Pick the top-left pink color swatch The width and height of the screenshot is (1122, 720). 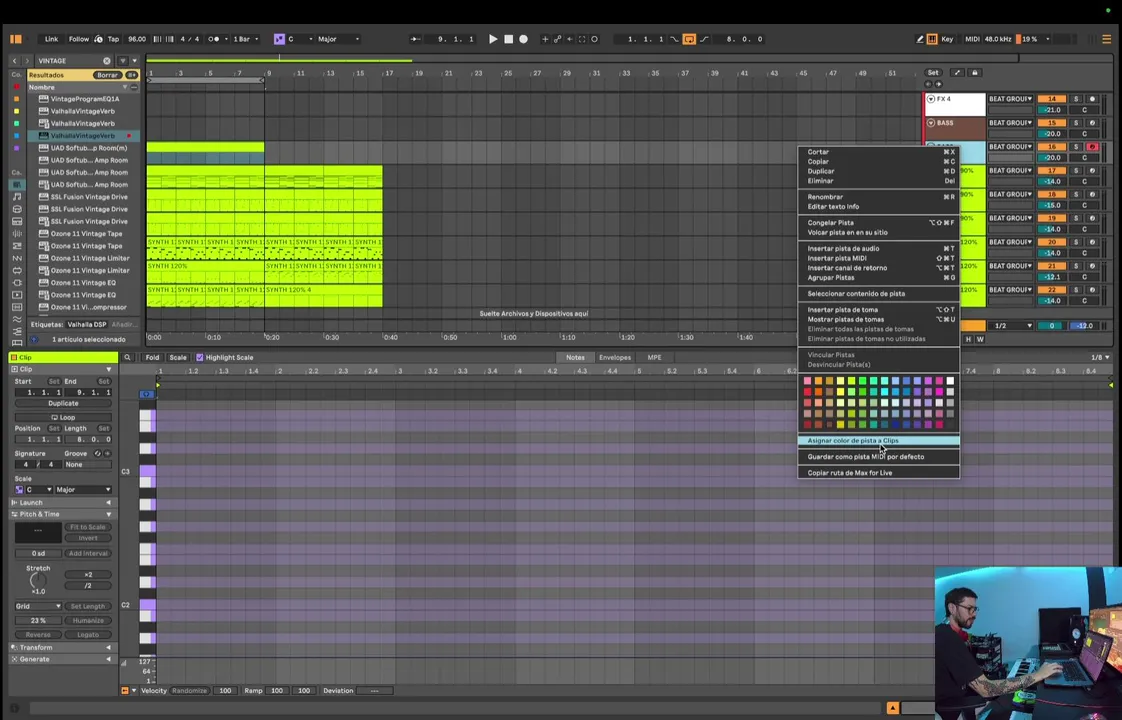(x=807, y=381)
